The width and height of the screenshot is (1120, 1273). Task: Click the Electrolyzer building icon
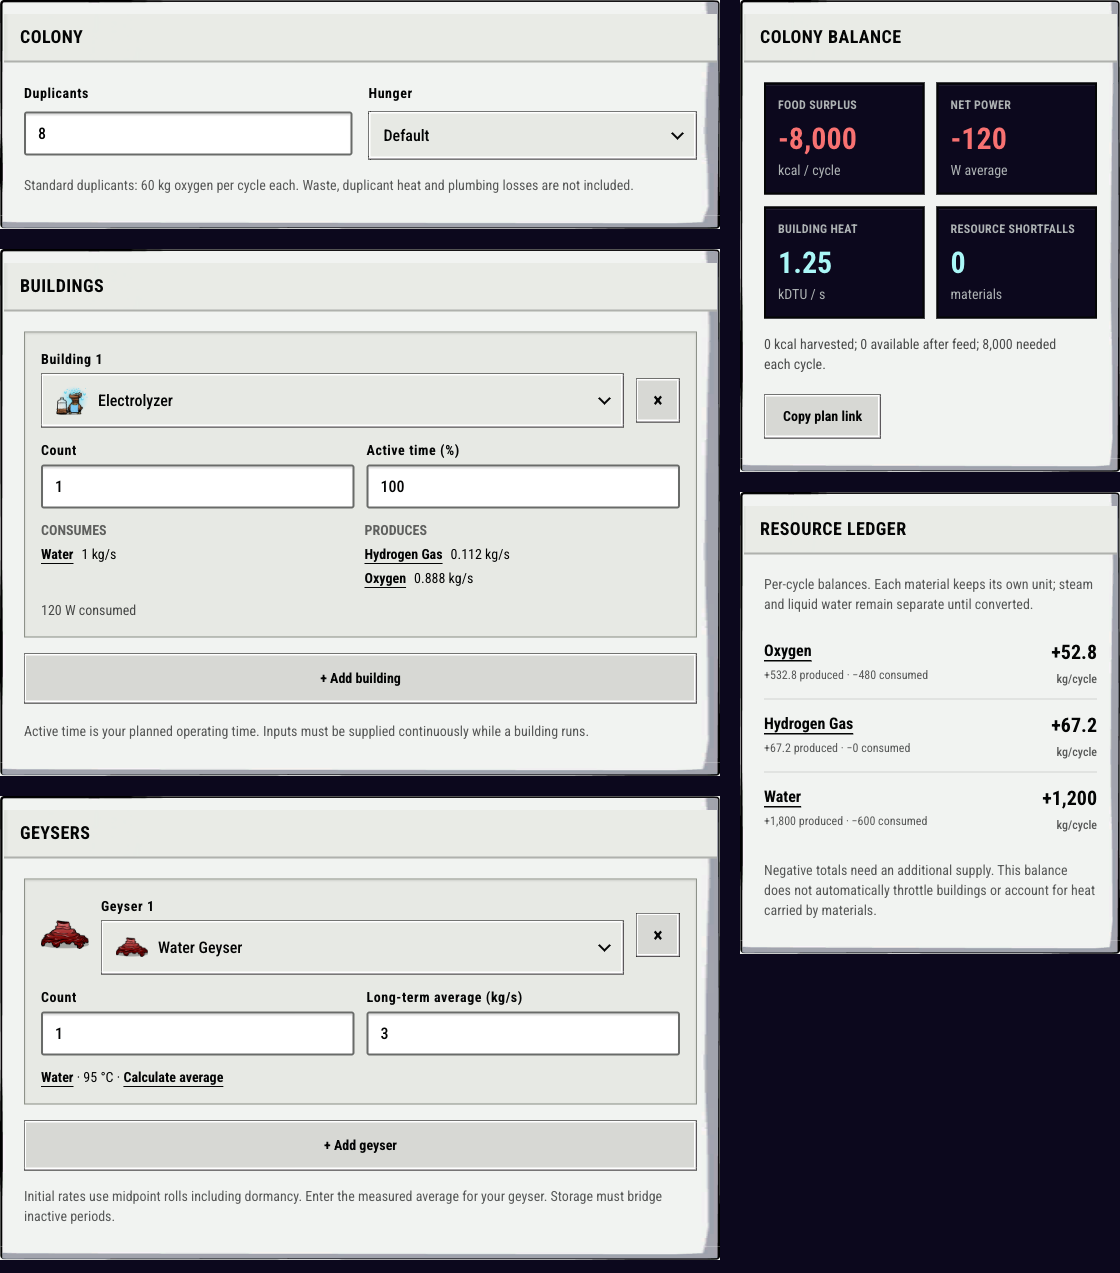click(70, 401)
